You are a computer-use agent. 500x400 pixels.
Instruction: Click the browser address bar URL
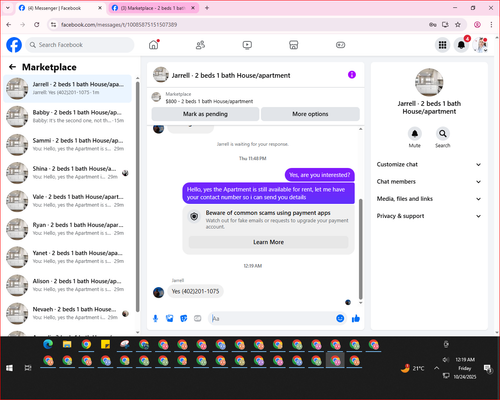119,25
